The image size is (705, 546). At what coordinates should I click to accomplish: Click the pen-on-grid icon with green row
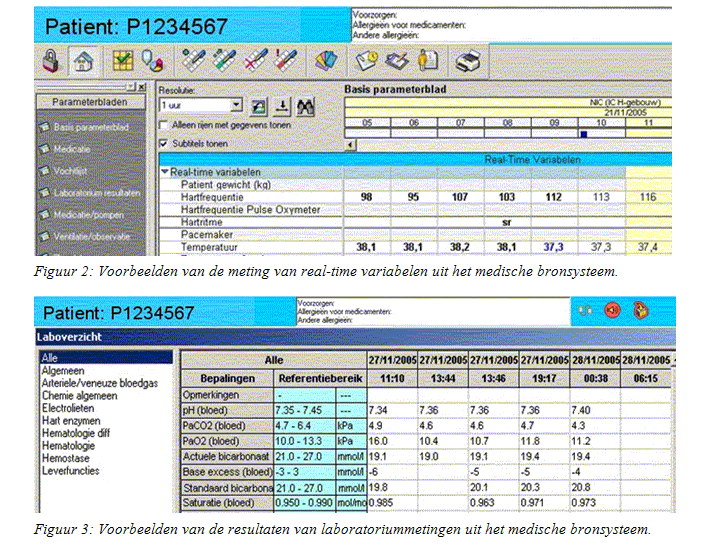[x=224, y=60]
